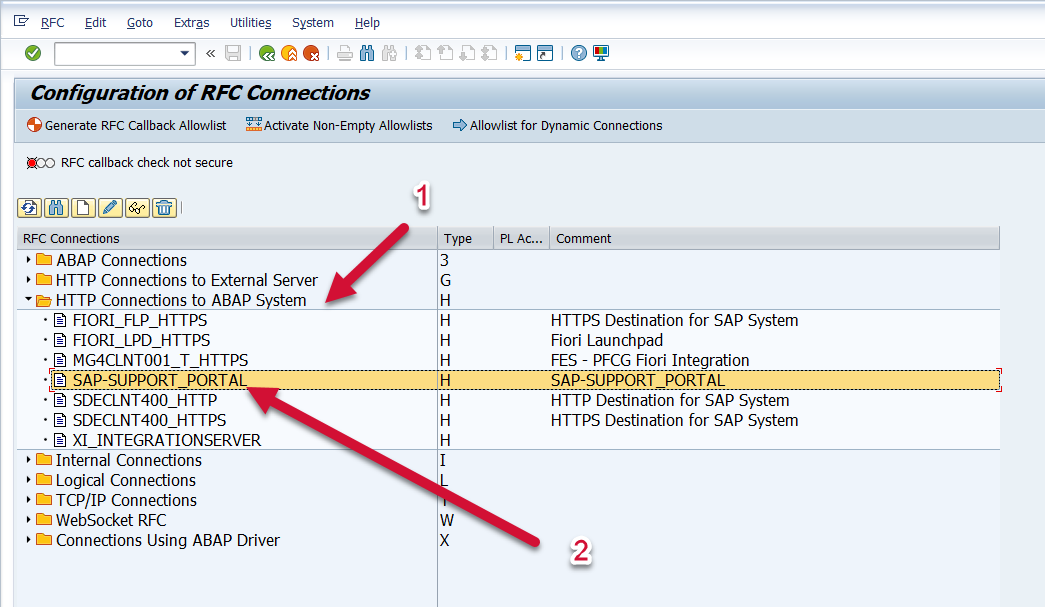1045x607 pixels.
Task: Open the command field dropdown arrow
Action: tap(184, 53)
